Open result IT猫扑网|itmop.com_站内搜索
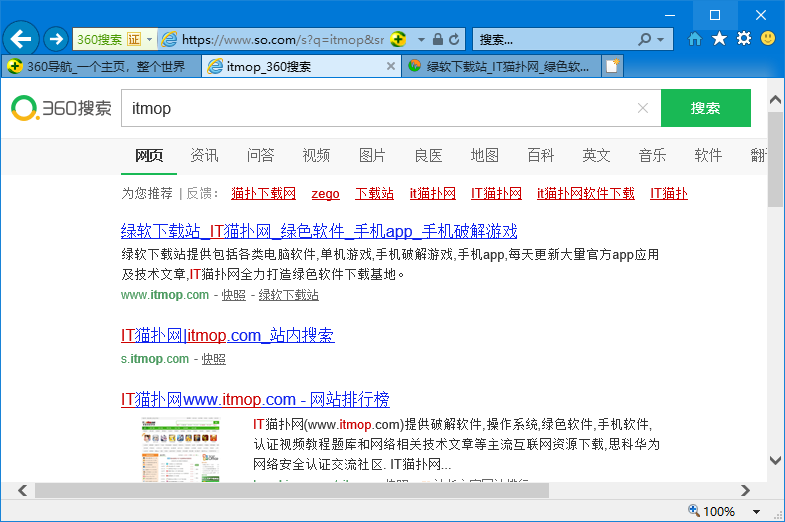Screen dimensions: 785x522 point(228,335)
